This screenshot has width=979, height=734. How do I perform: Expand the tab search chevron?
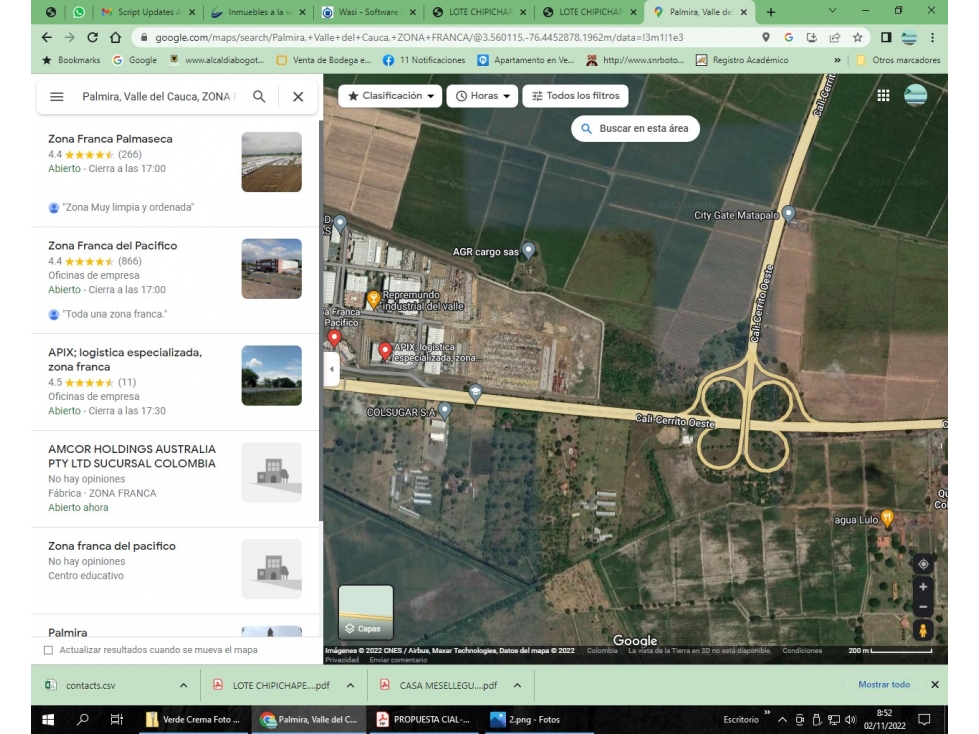(832, 11)
